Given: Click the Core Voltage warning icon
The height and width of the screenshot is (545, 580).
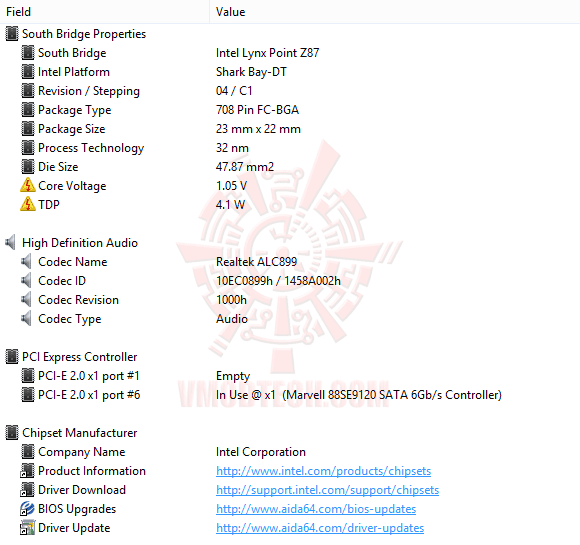Looking at the screenshot, I should [28, 185].
